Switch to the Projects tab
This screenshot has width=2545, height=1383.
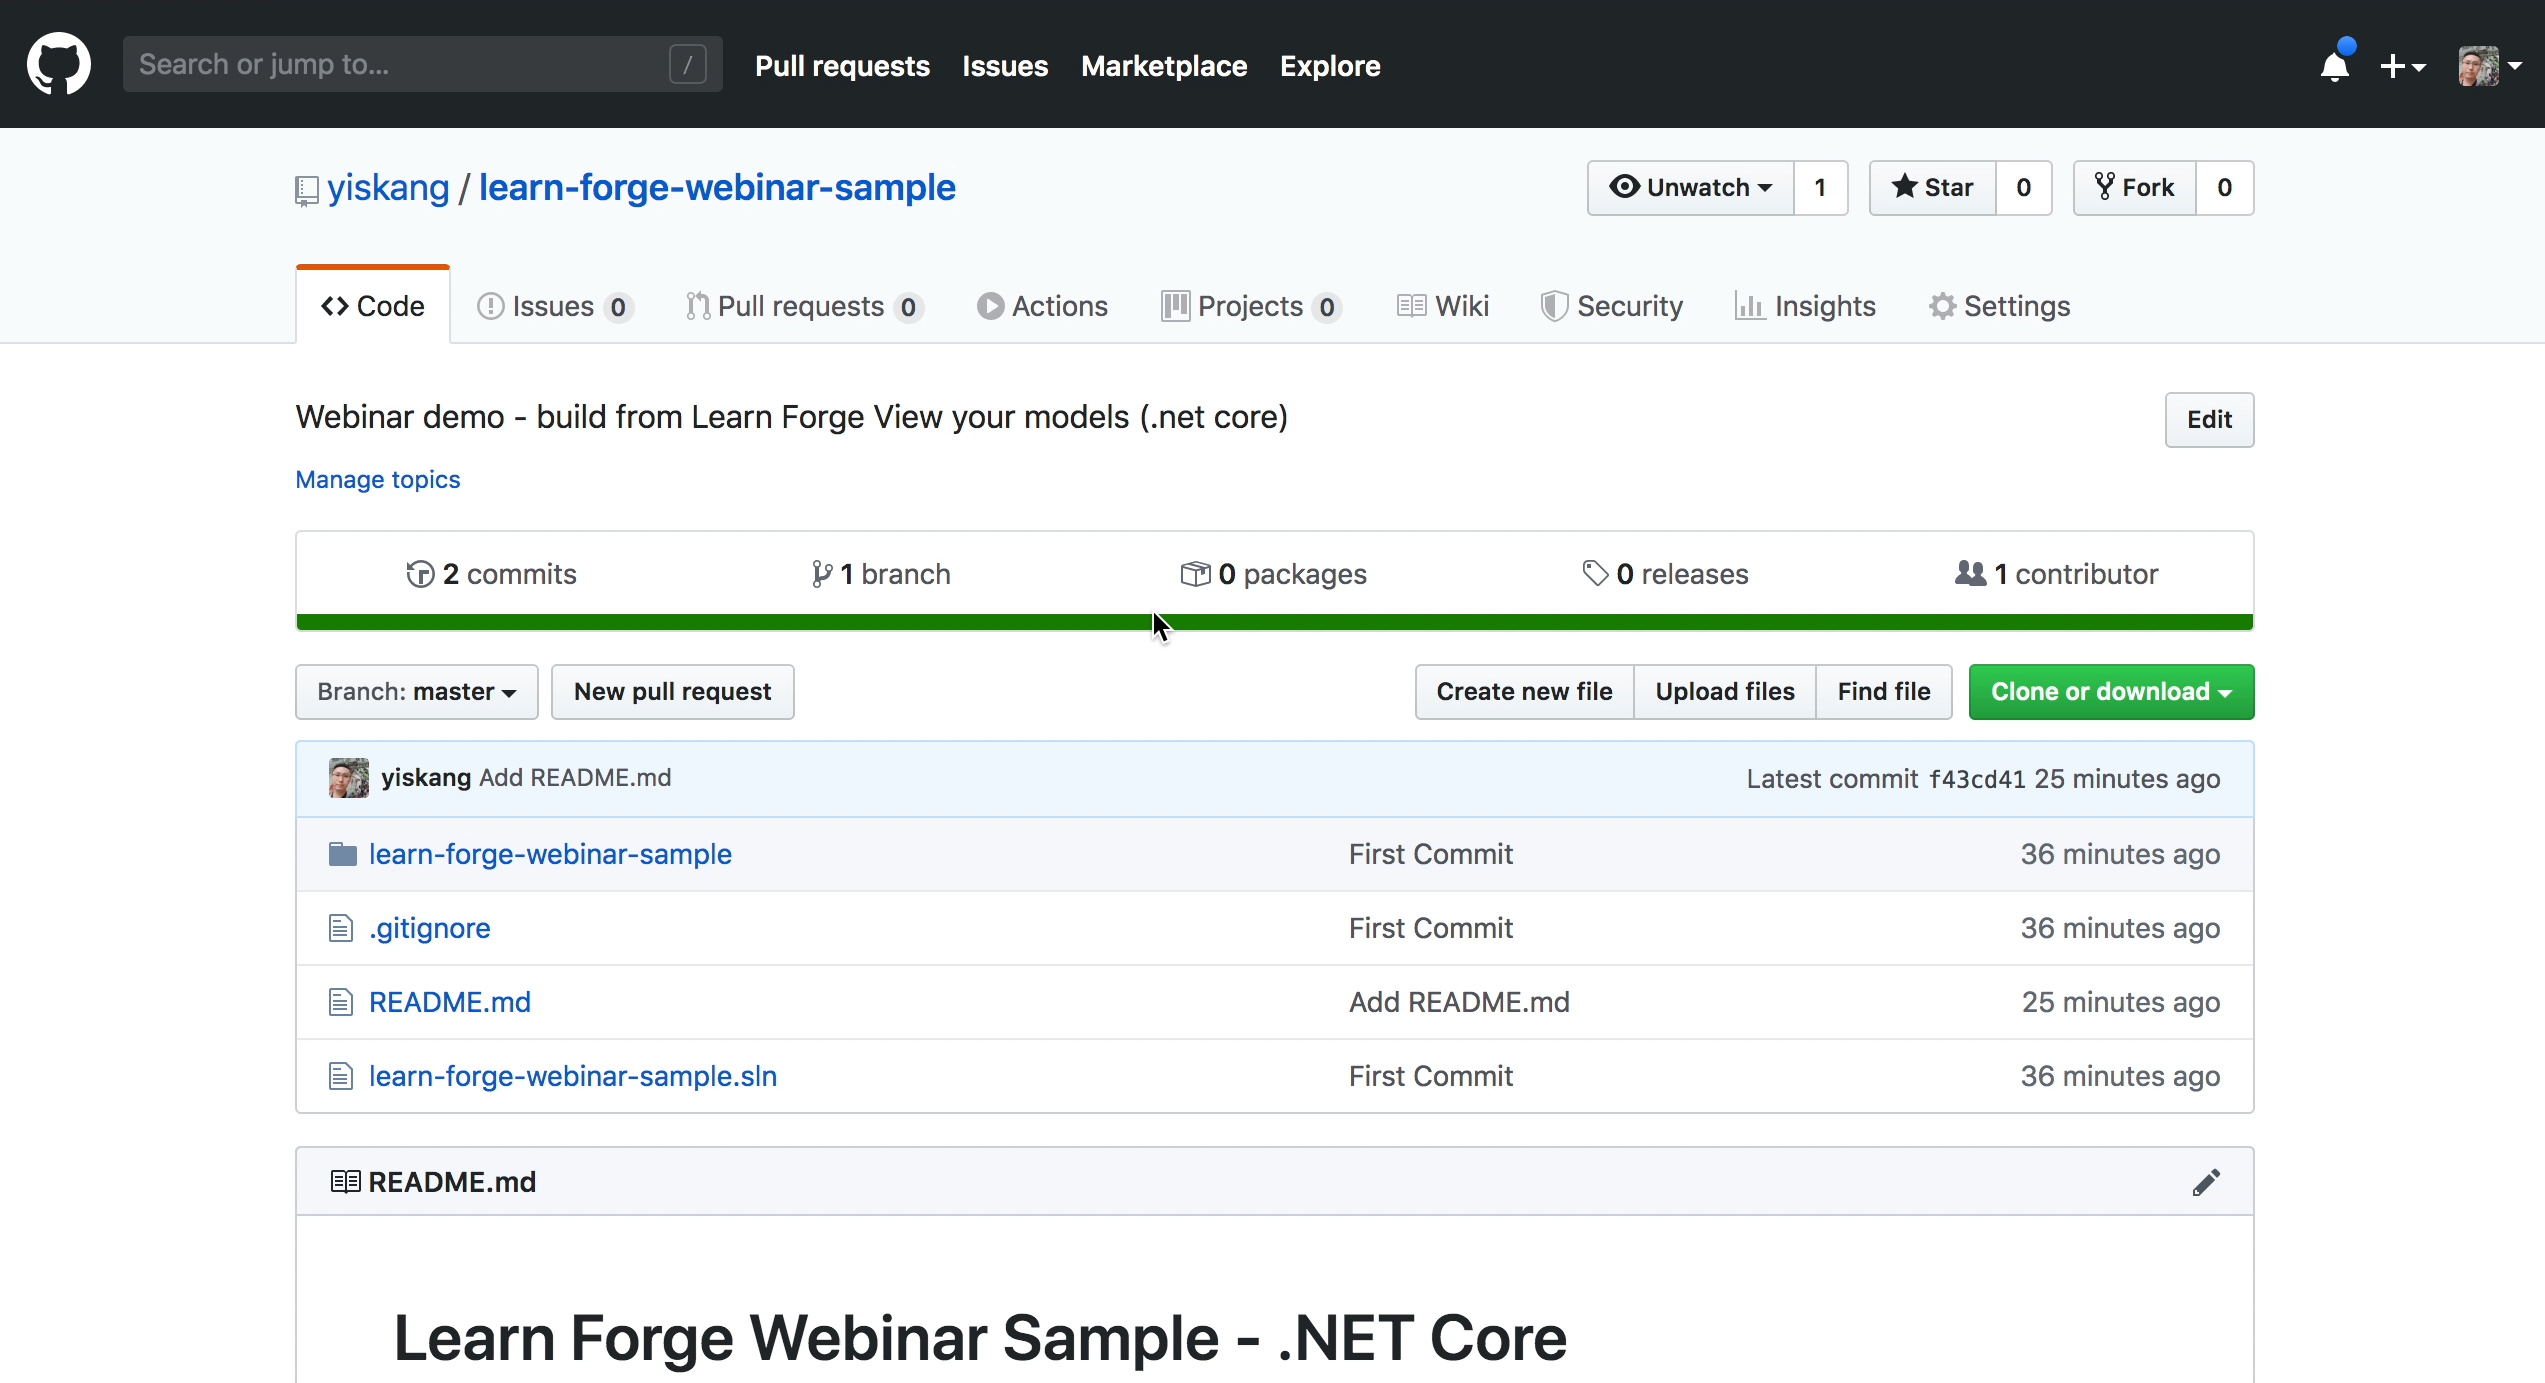[1252, 306]
